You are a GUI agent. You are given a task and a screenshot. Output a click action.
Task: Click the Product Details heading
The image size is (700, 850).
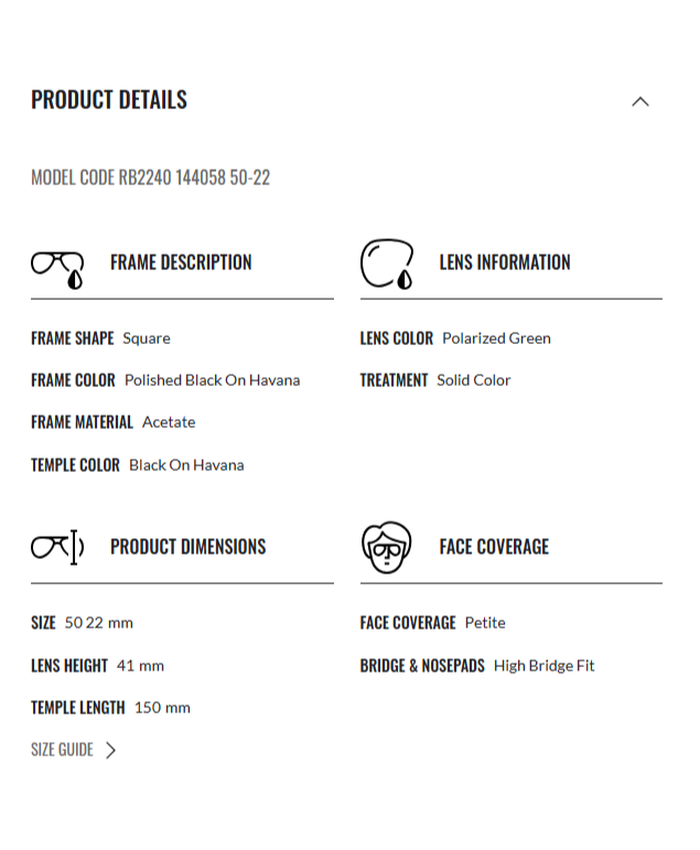click(x=109, y=100)
